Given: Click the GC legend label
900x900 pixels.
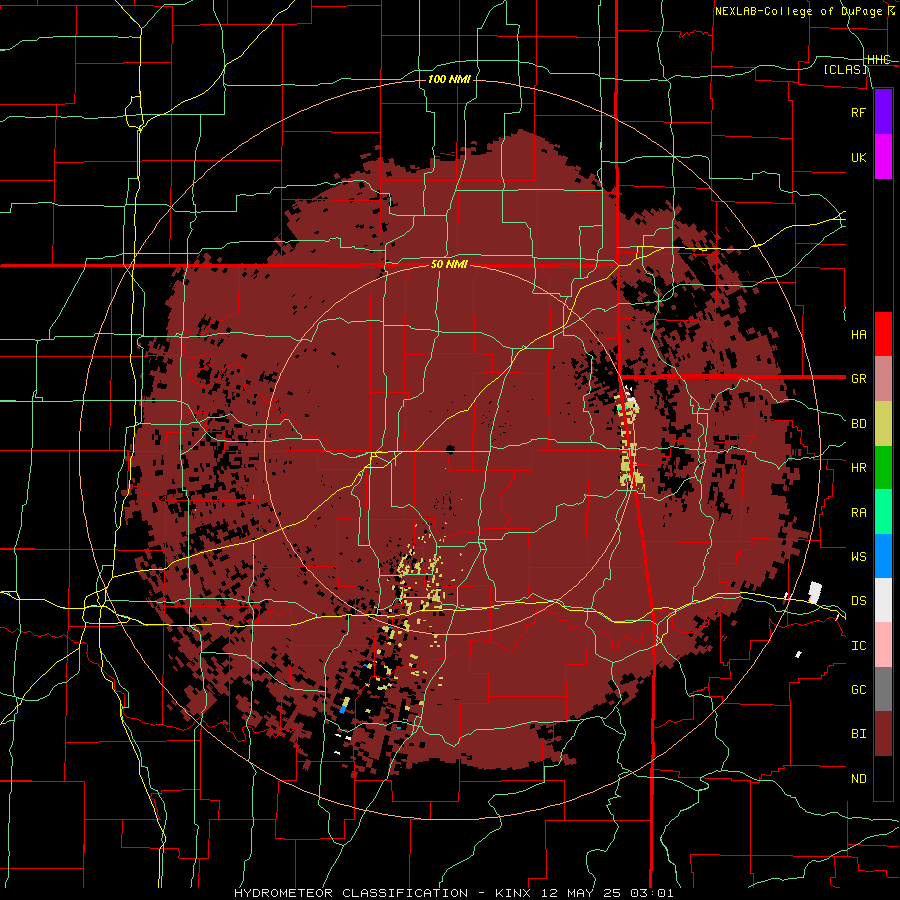Looking at the screenshot, I should point(858,690).
